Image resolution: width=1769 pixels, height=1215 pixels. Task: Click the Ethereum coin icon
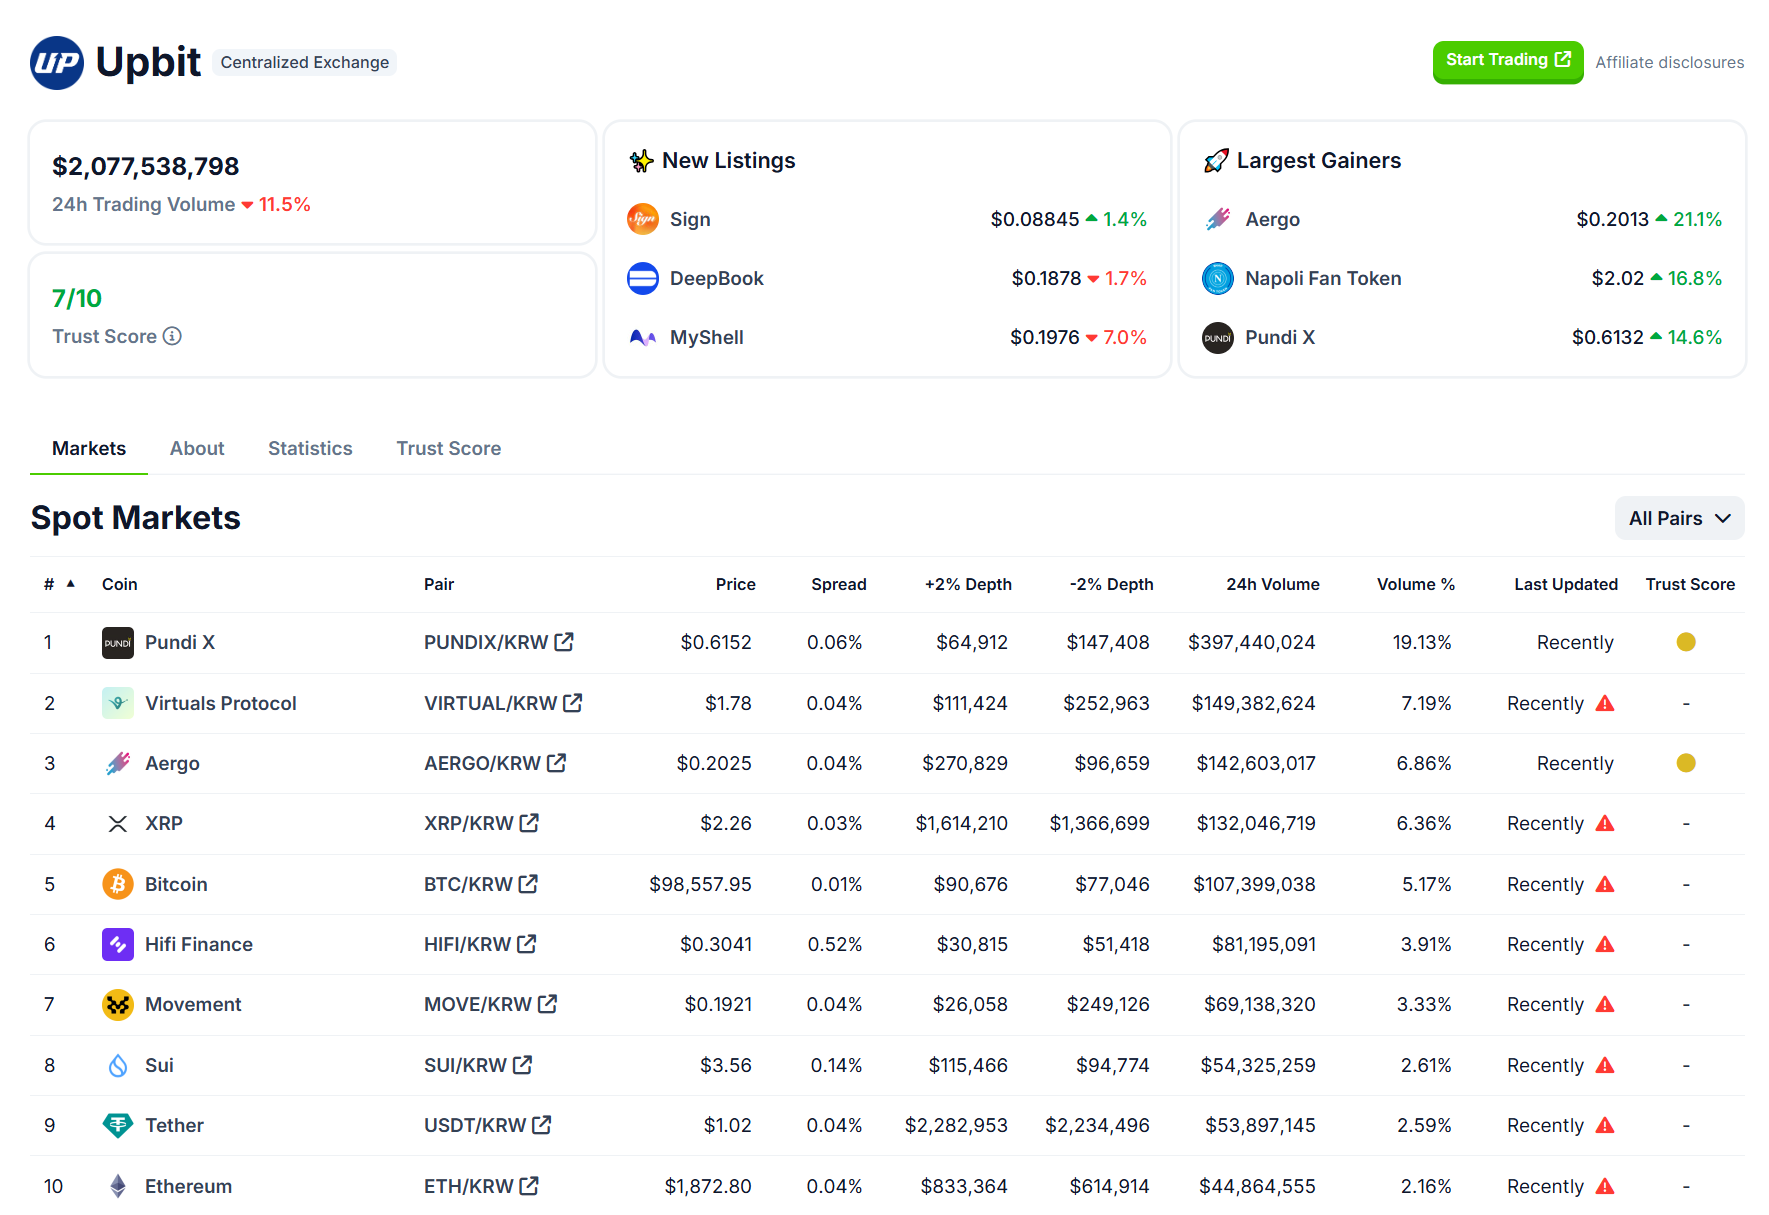coord(118,1186)
